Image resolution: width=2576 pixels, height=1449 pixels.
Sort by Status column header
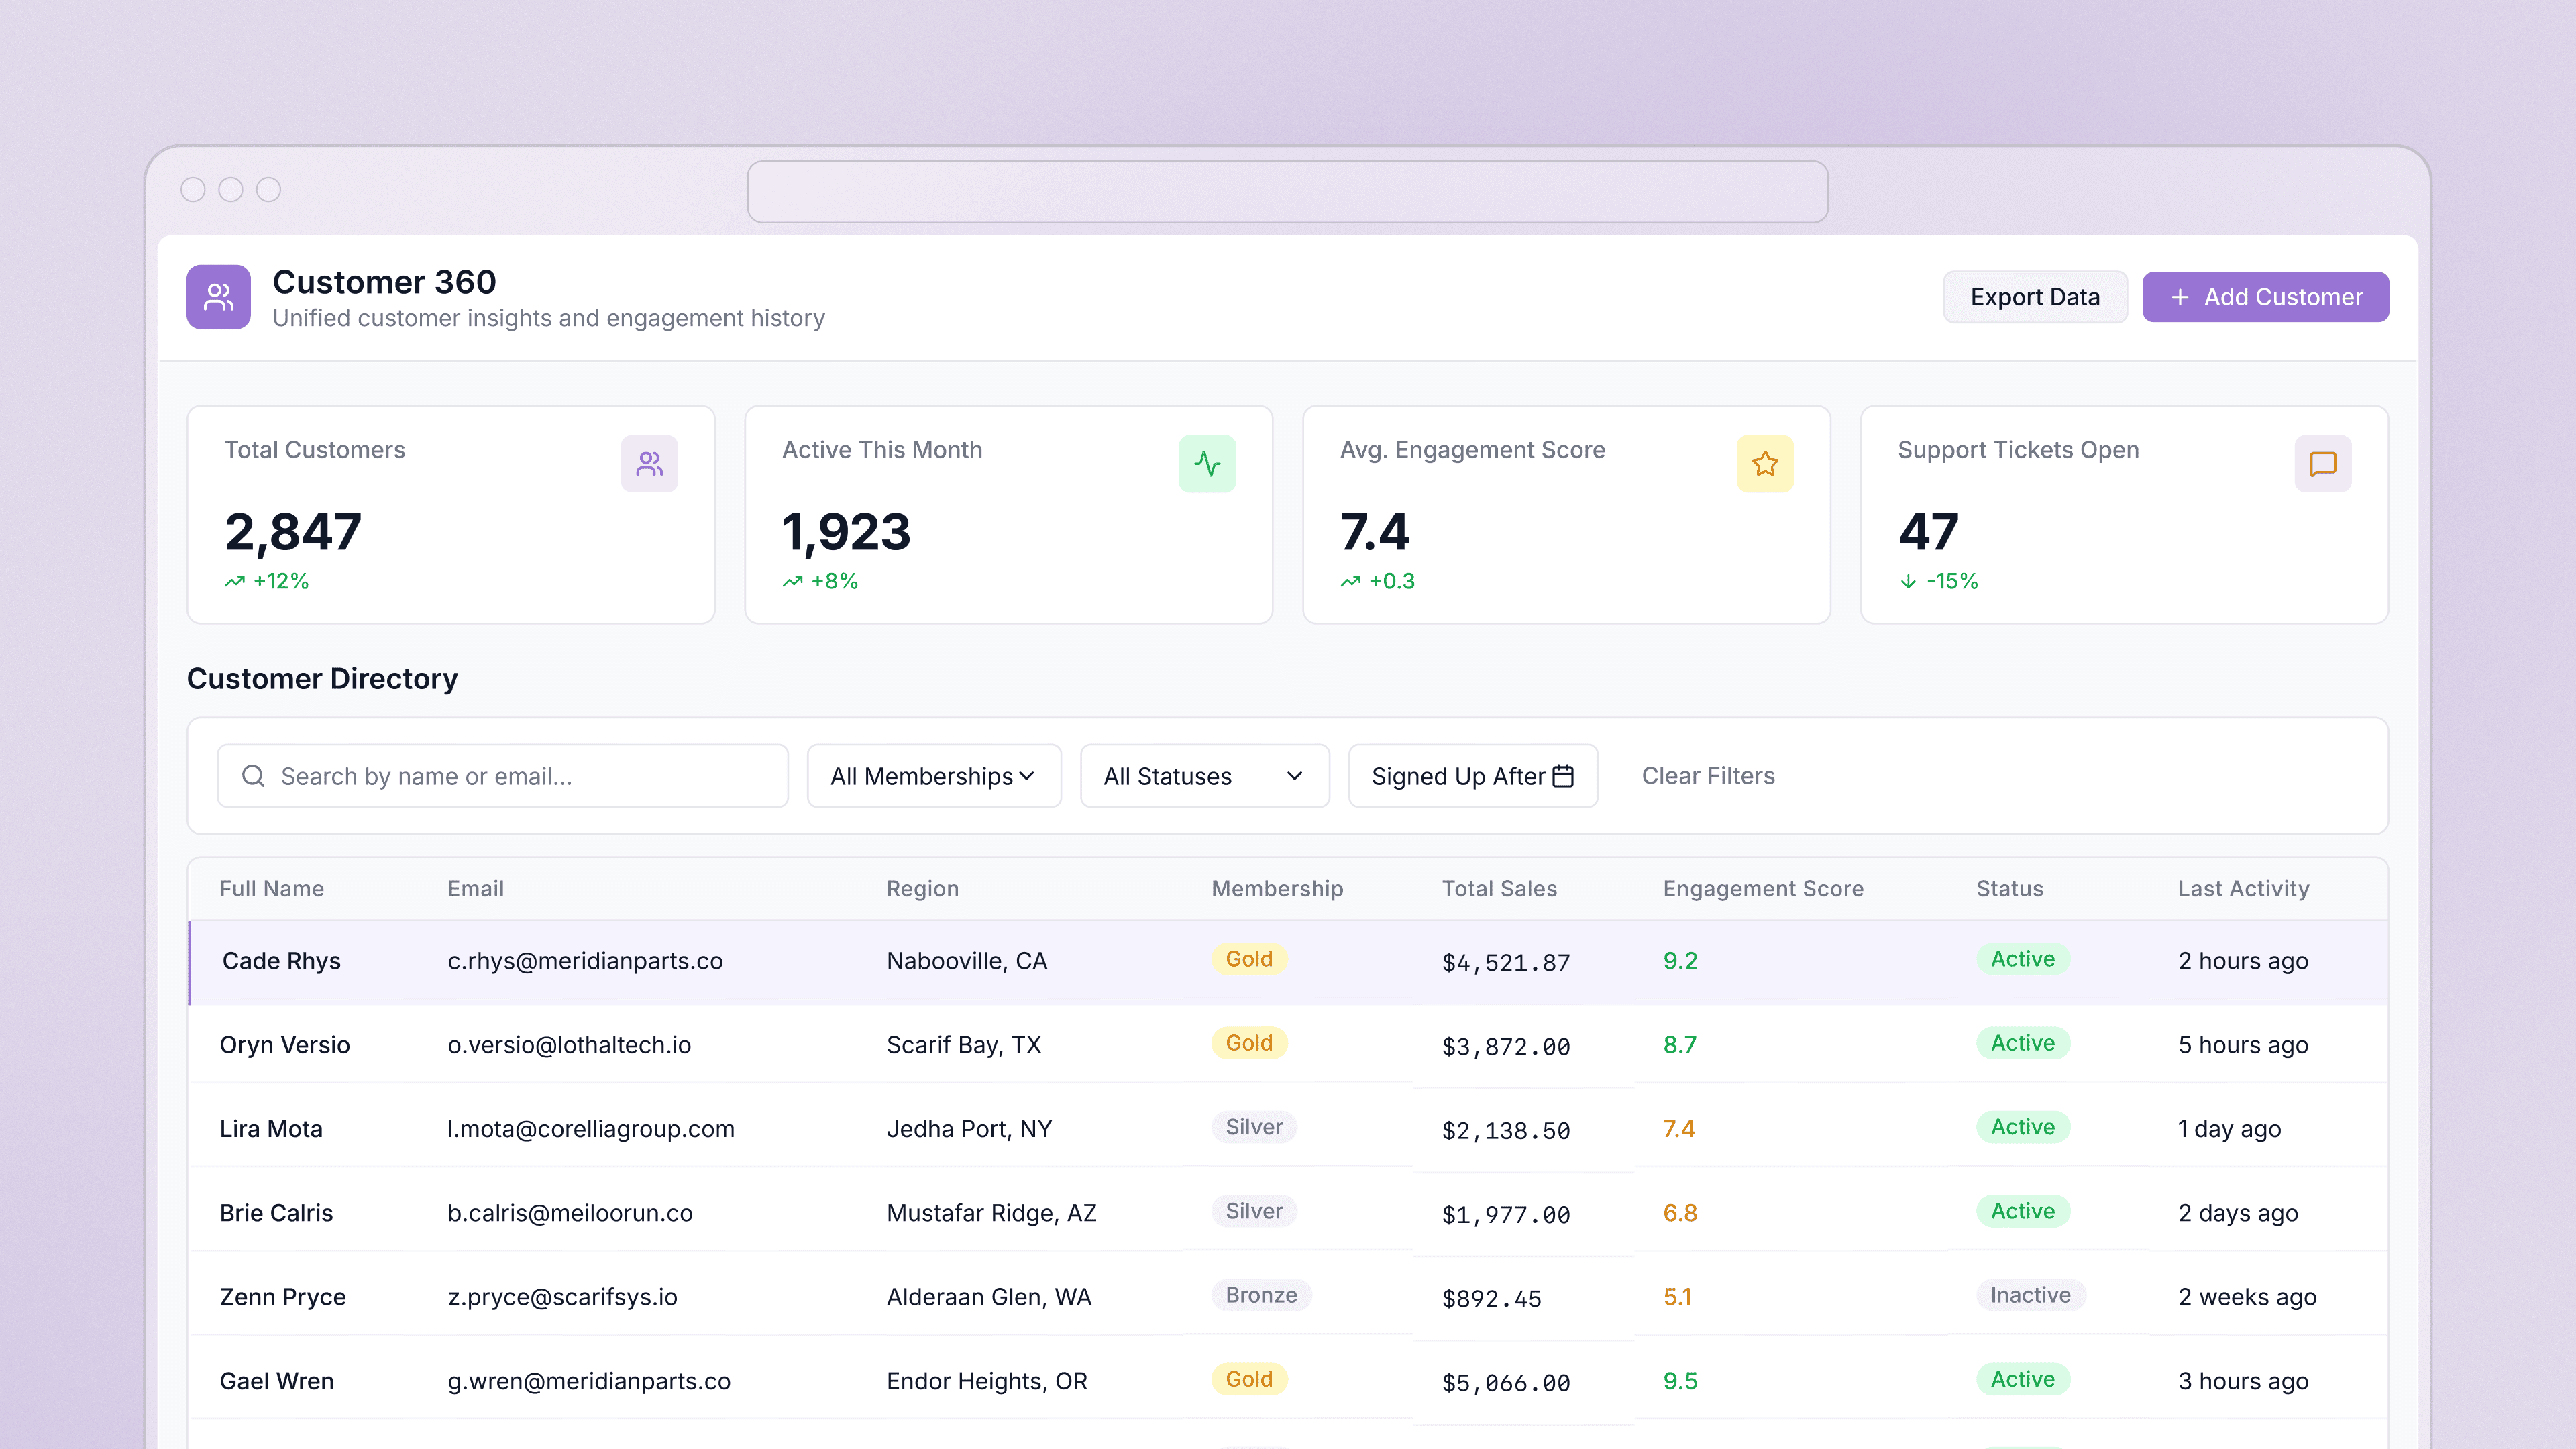tap(2010, 889)
